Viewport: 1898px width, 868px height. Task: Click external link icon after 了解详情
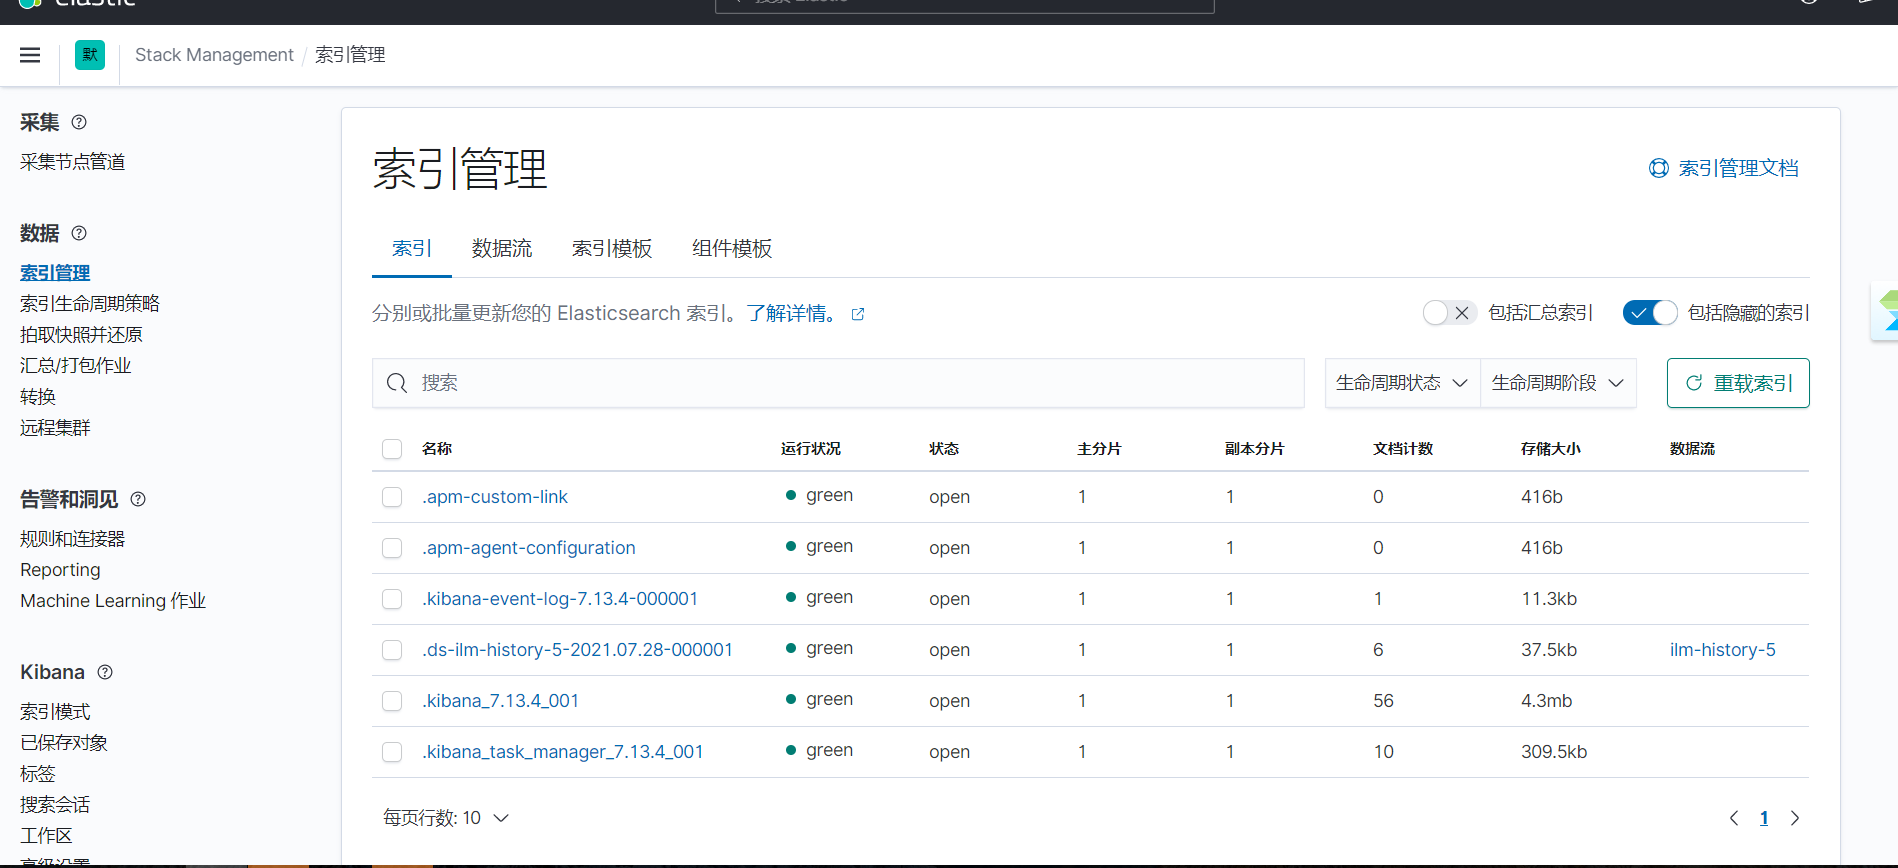pos(858,314)
